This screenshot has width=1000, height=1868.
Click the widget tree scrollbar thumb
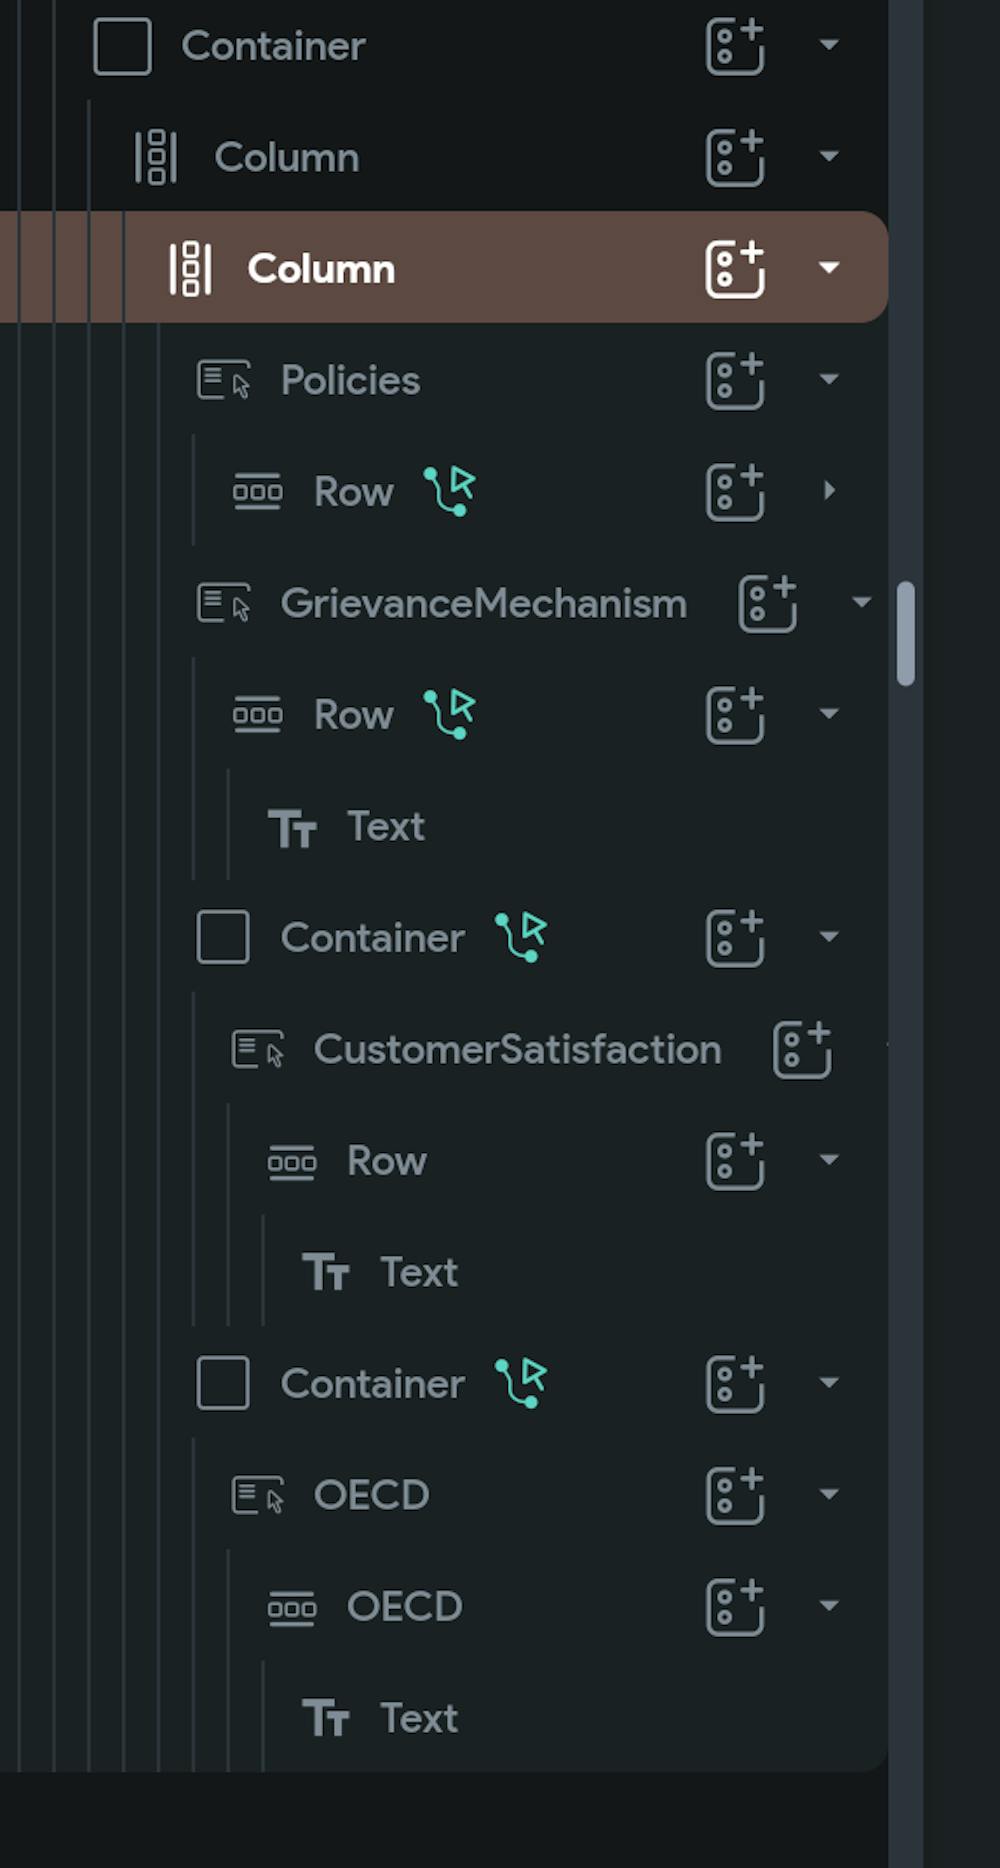pos(906,634)
